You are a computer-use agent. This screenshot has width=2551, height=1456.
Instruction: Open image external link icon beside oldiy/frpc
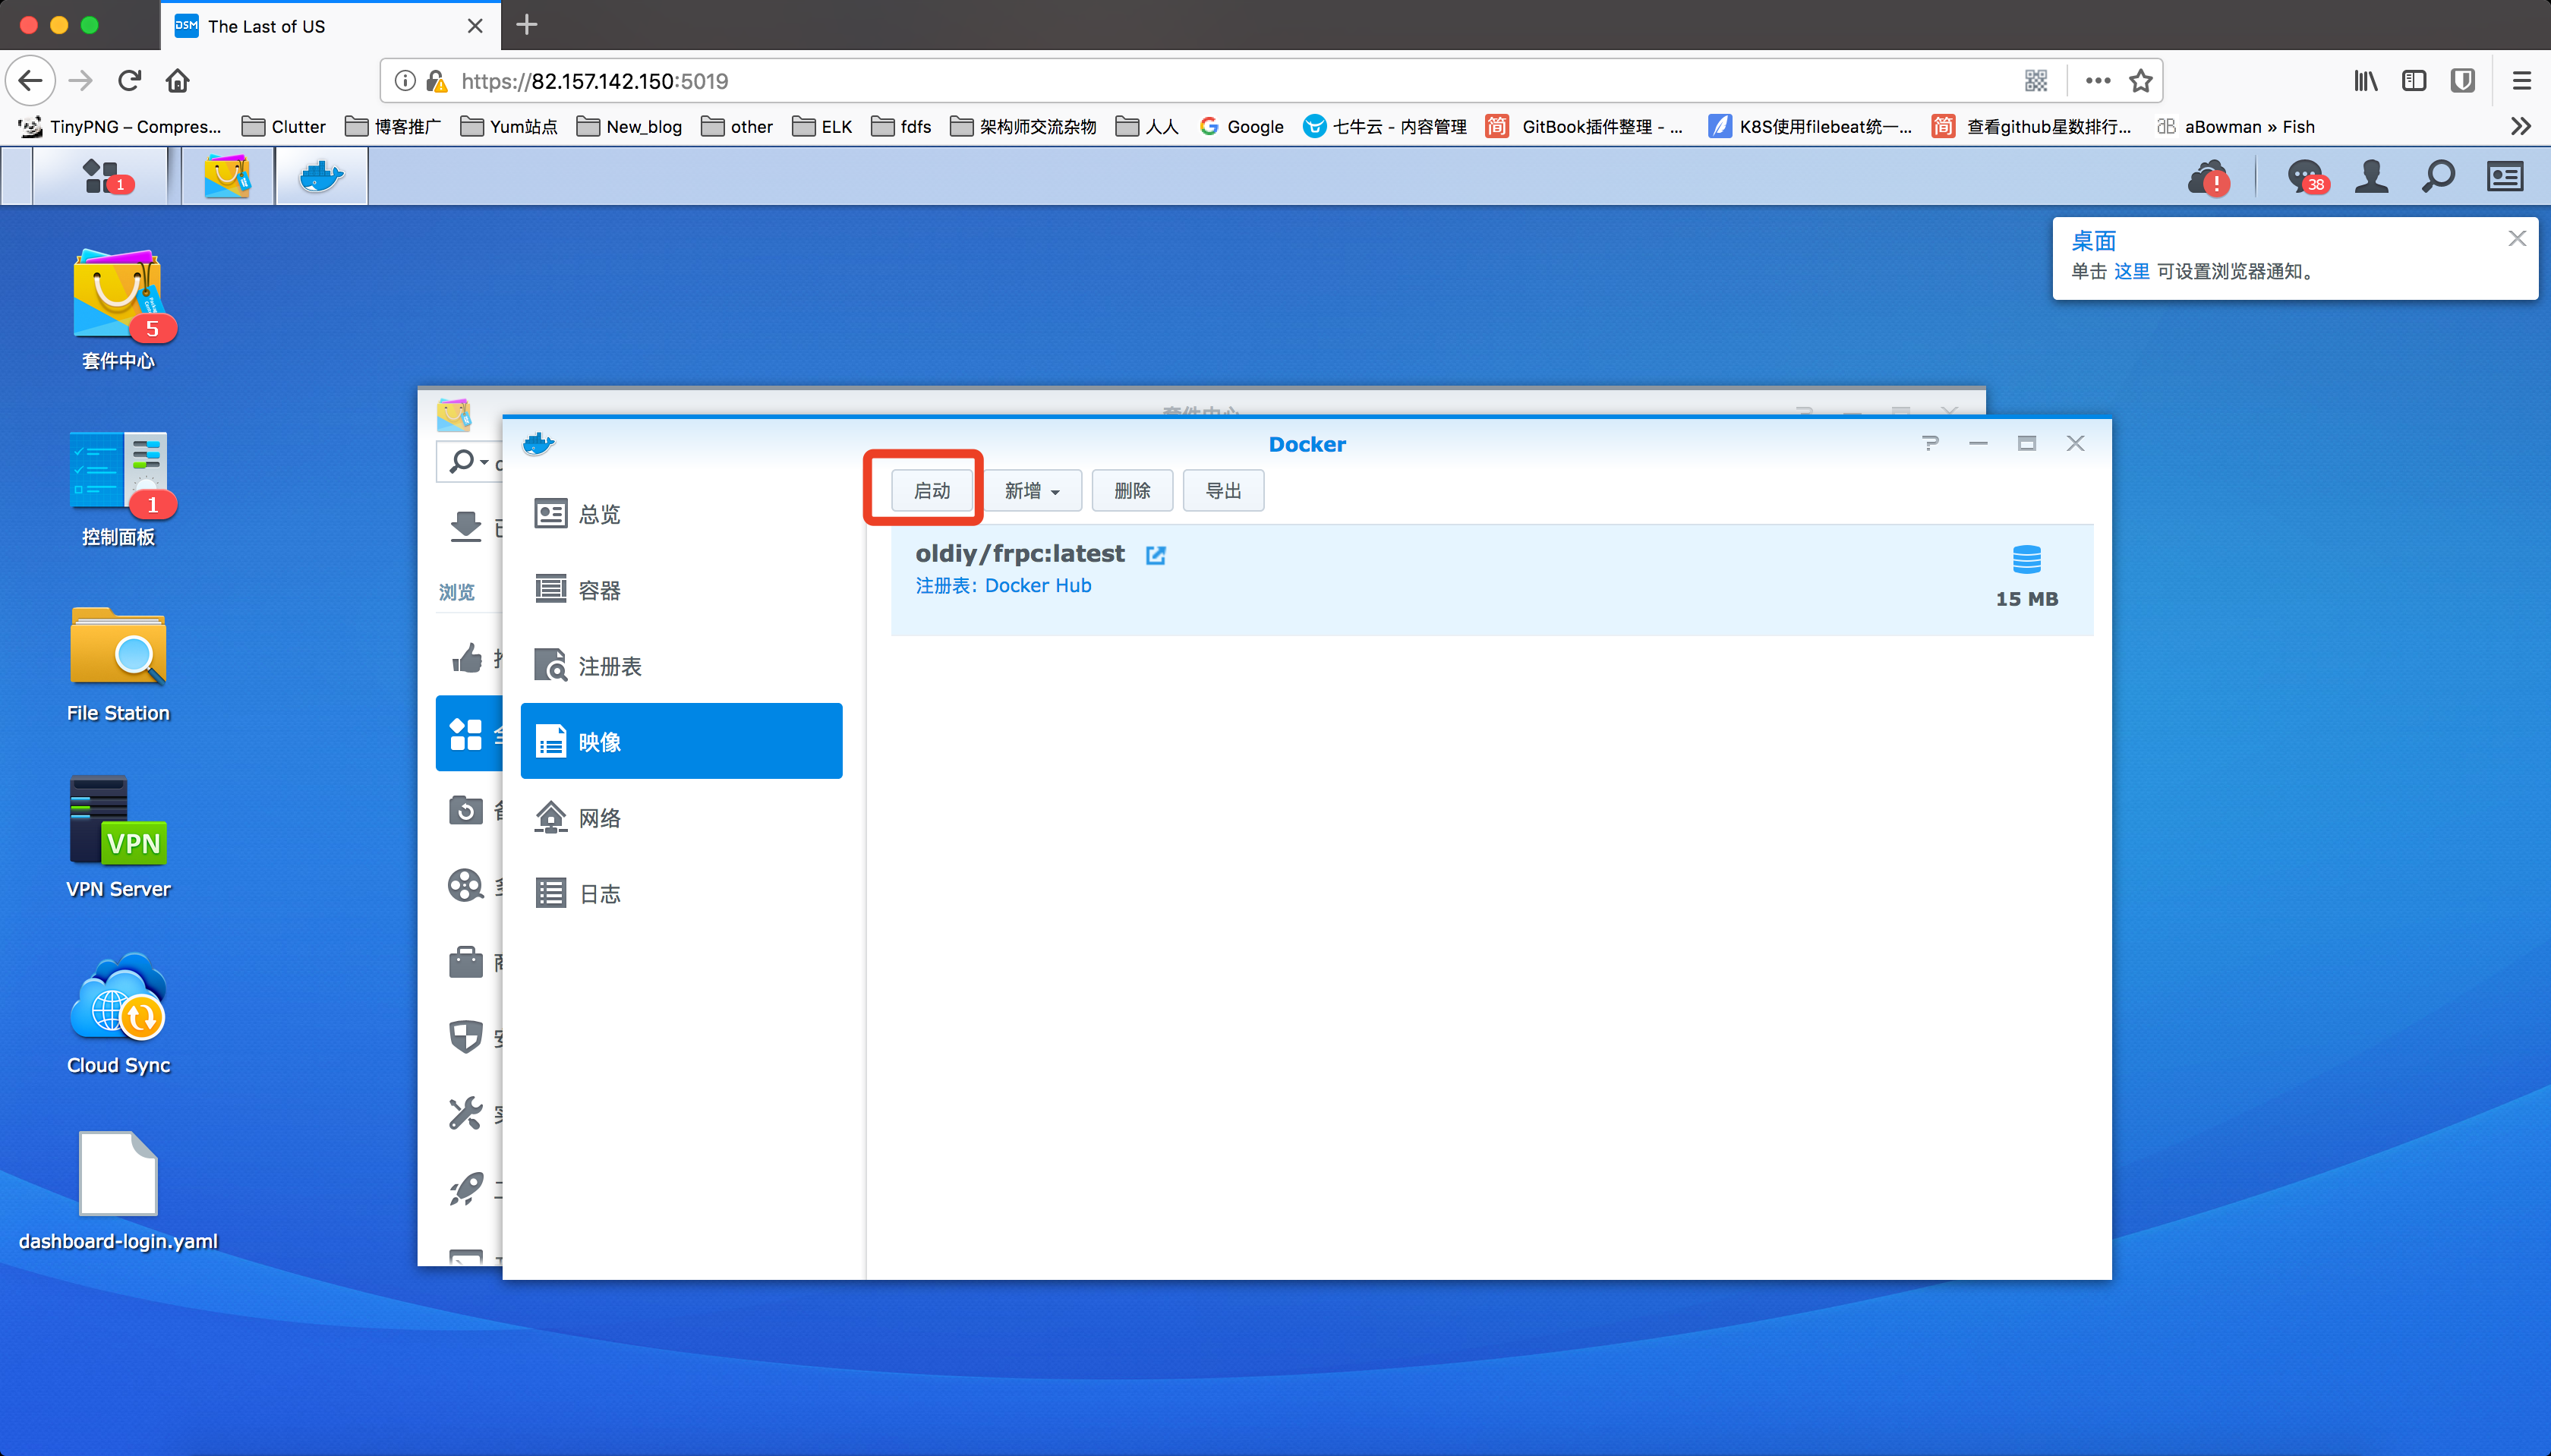[1155, 555]
